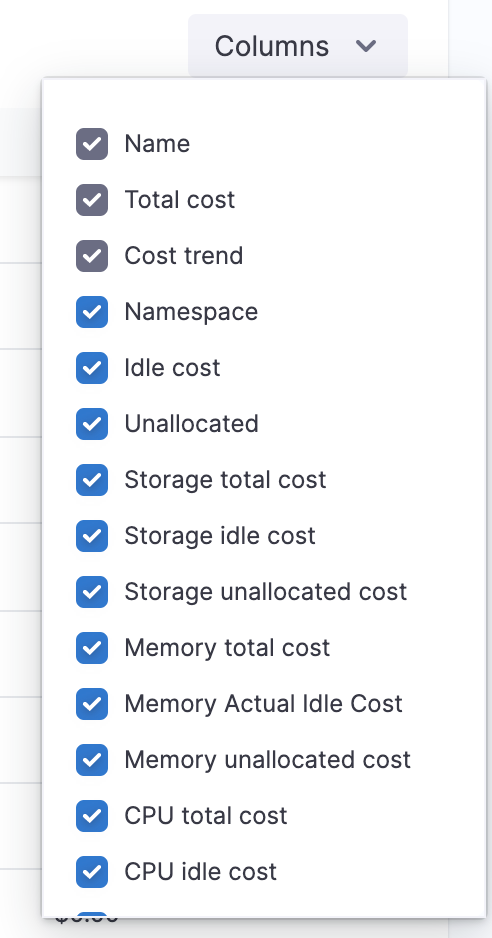Click the locked Cost trend checkbox
This screenshot has height=938, width=492.
(92, 256)
